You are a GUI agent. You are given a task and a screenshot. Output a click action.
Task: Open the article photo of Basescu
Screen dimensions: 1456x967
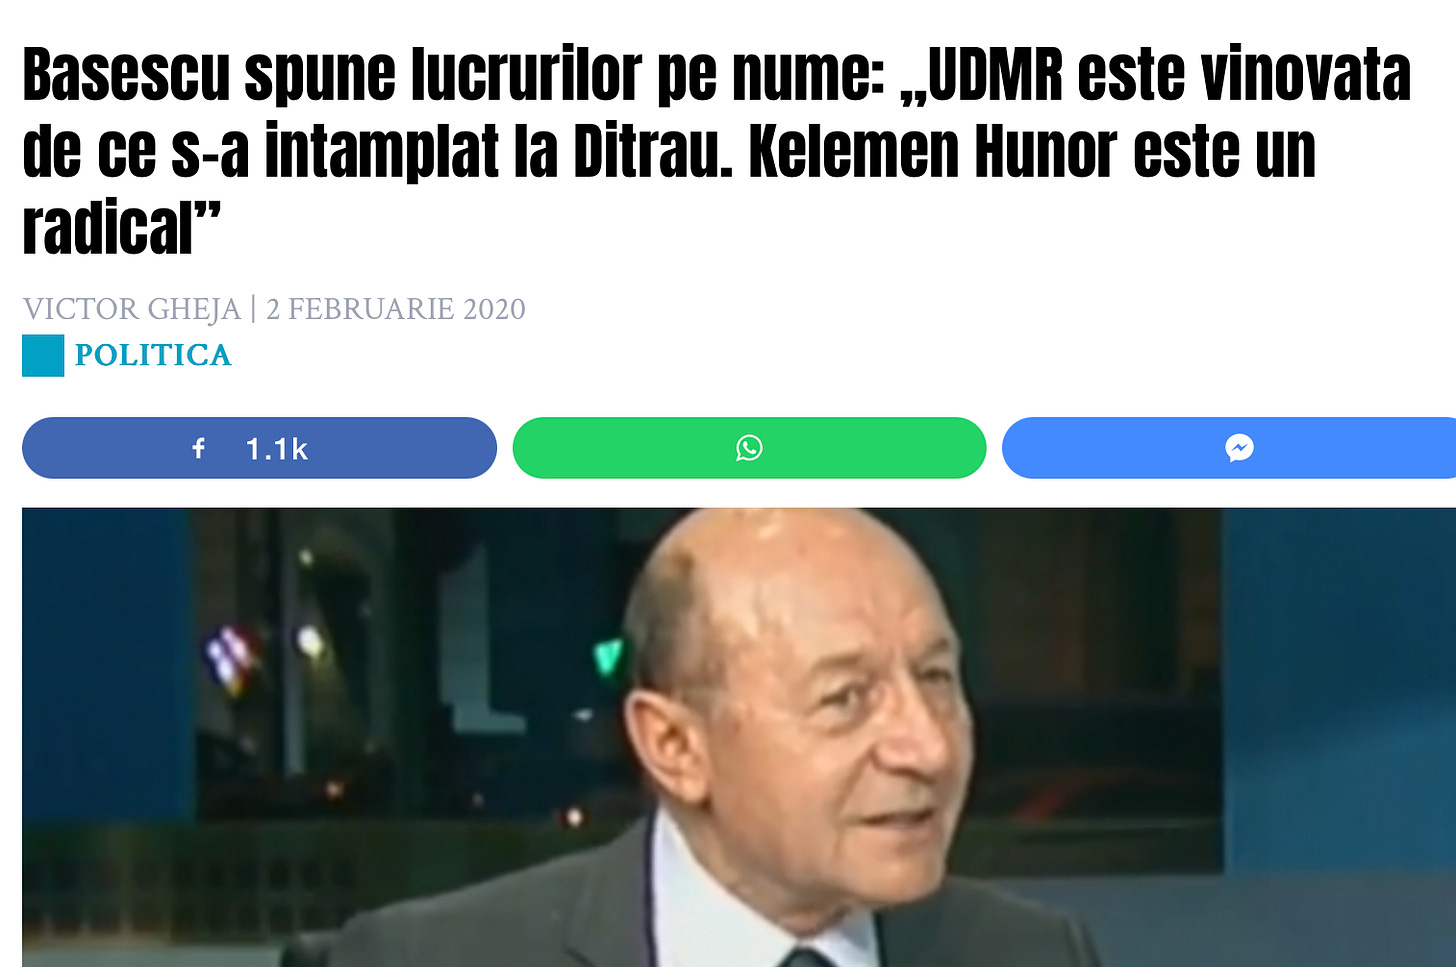pos(739,737)
